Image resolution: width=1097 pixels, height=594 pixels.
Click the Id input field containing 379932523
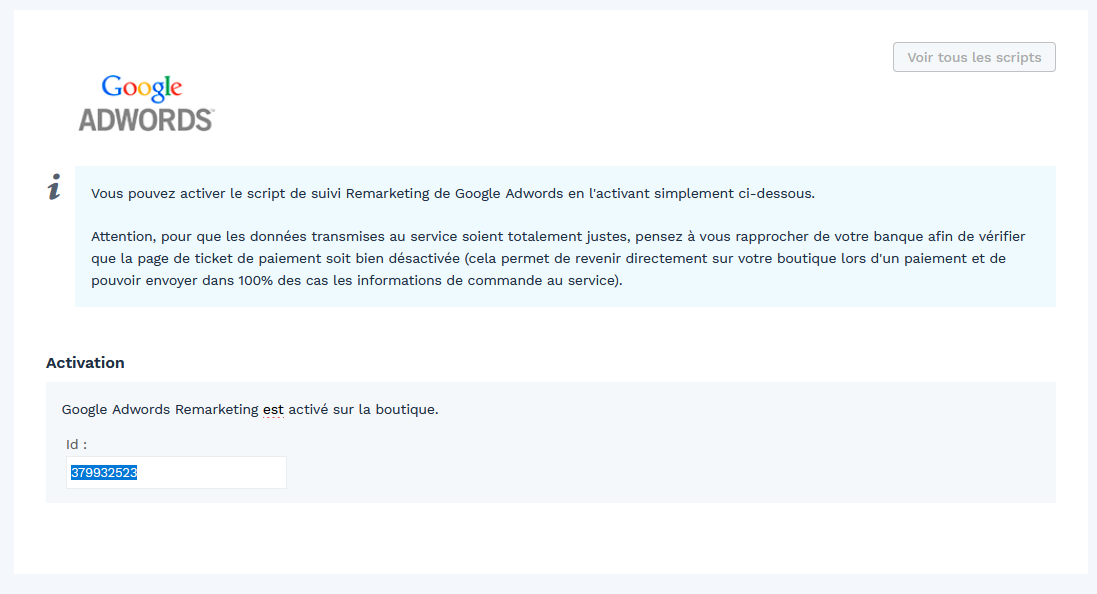(x=176, y=472)
